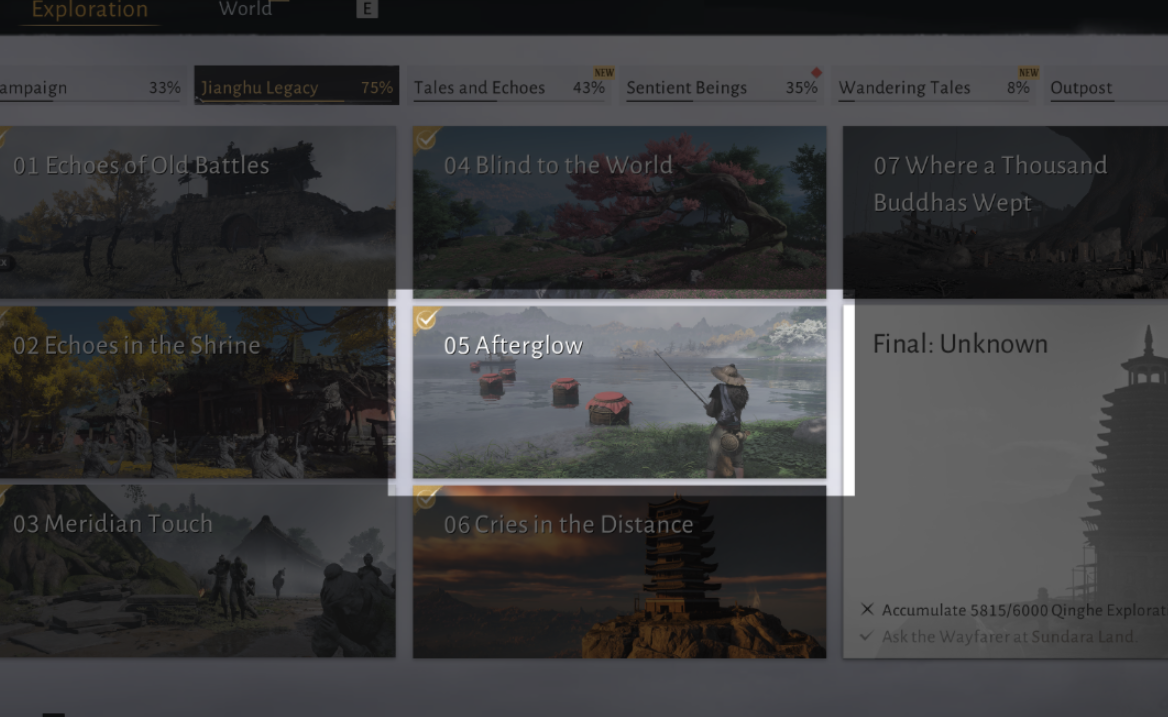1168x717 pixels.
Task: Open the Tales and Echoes category
Action: [x=510, y=87]
